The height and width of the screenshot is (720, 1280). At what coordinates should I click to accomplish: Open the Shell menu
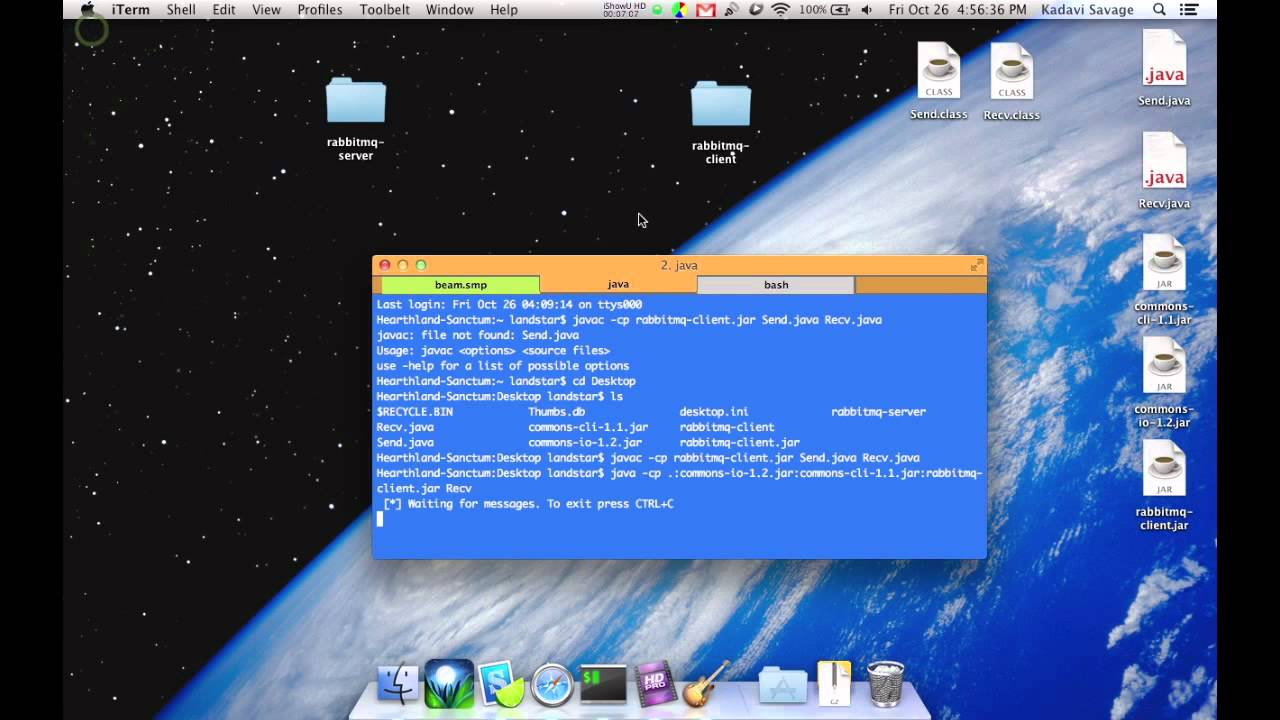pyautogui.click(x=181, y=10)
